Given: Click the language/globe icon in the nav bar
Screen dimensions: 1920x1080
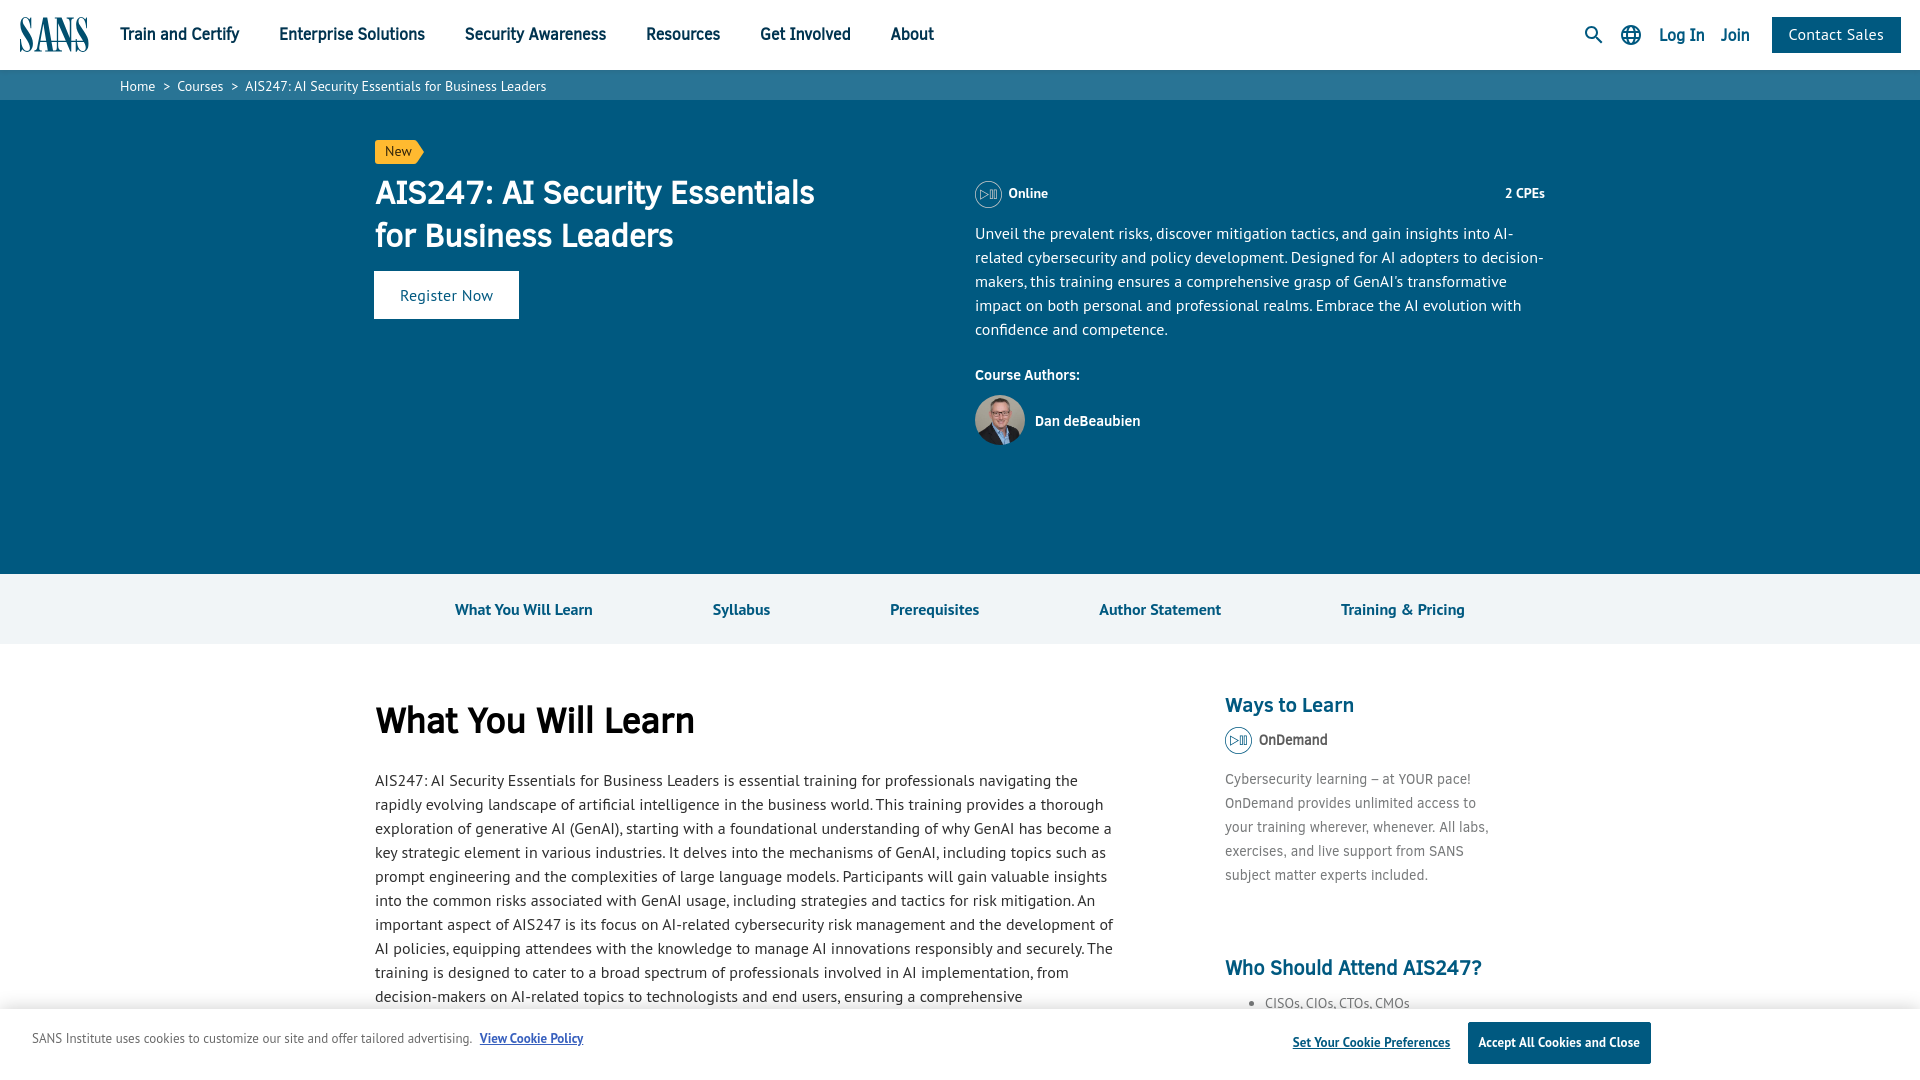Looking at the screenshot, I should [x=1630, y=34].
